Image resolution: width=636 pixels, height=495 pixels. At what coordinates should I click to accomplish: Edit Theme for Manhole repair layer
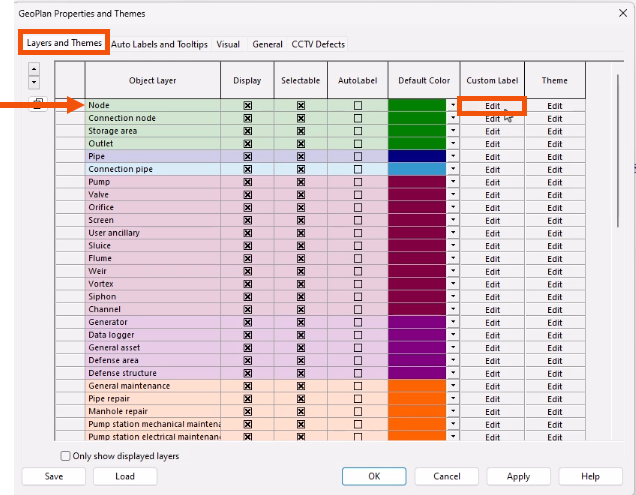(x=554, y=412)
